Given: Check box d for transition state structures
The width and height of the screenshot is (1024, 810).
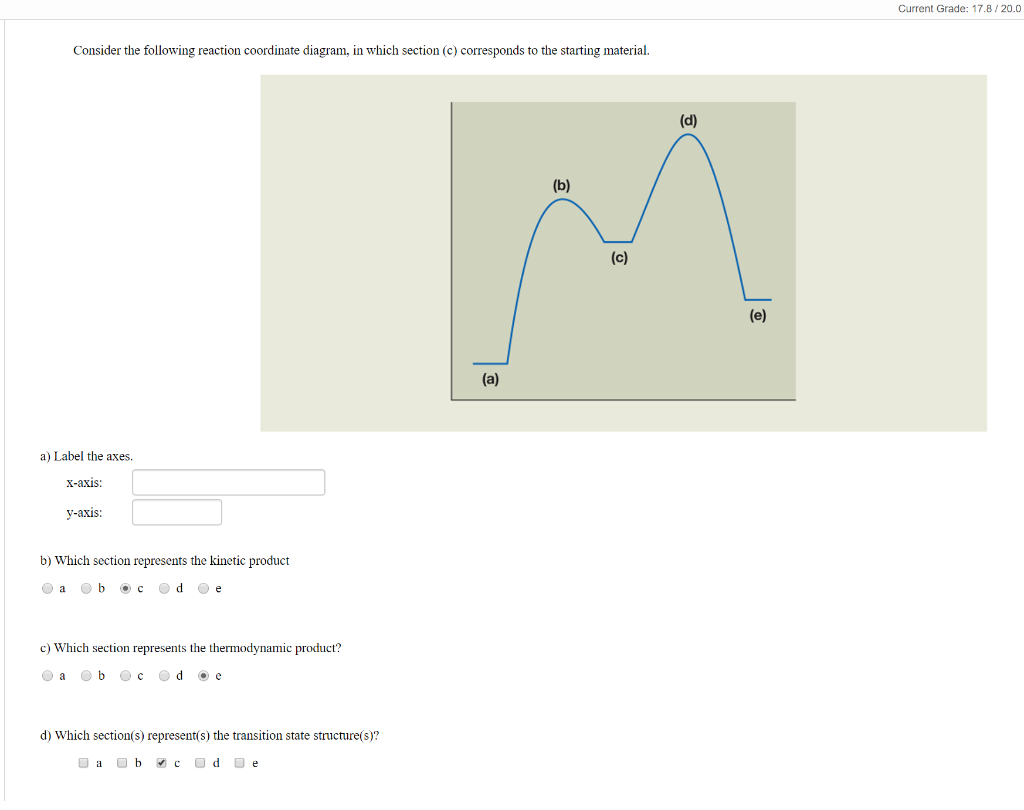Looking at the screenshot, I should 200,762.
